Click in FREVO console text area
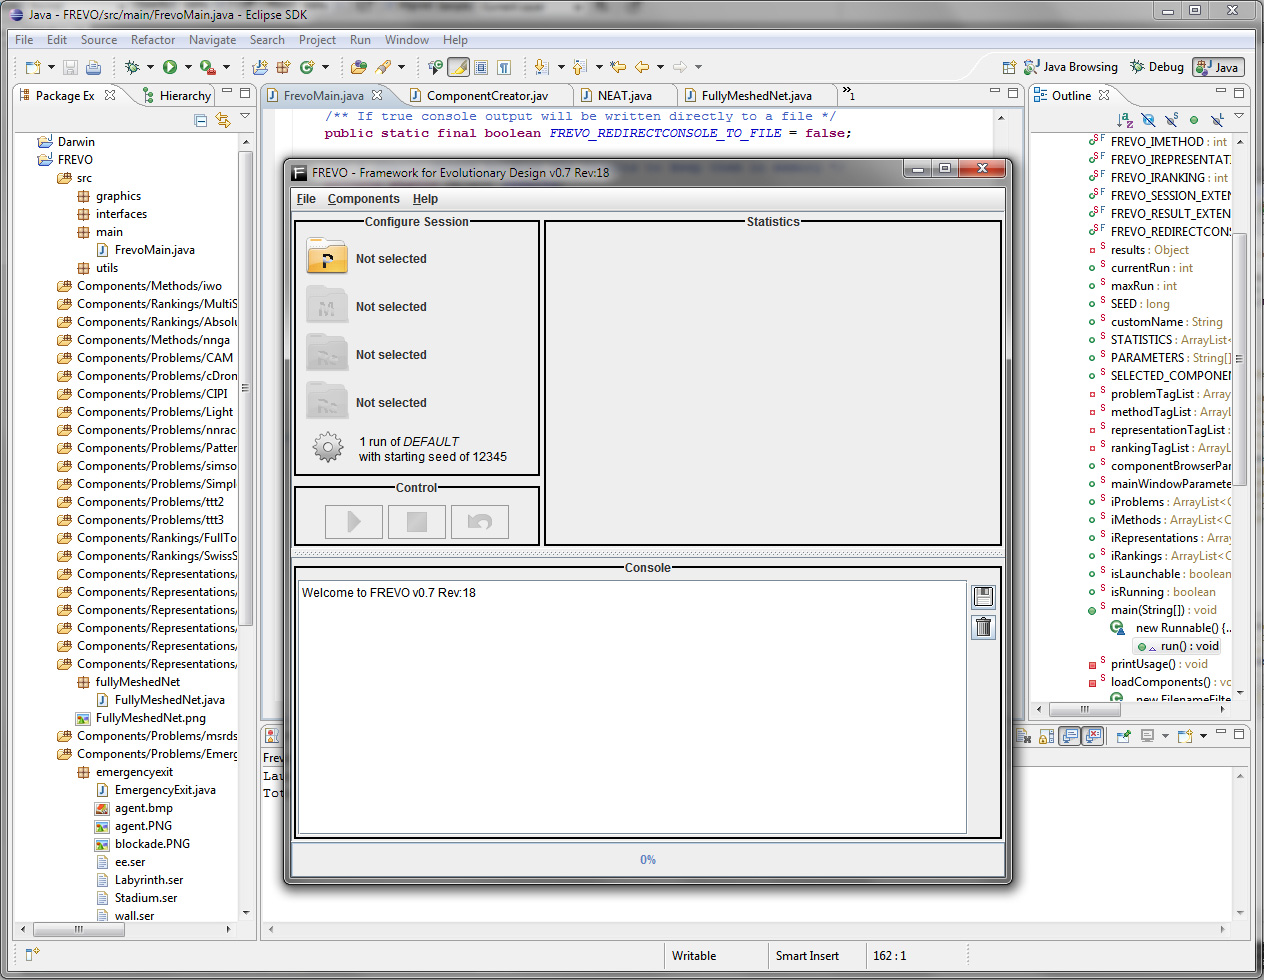Viewport: 1264px width, 980px height. 632,707
